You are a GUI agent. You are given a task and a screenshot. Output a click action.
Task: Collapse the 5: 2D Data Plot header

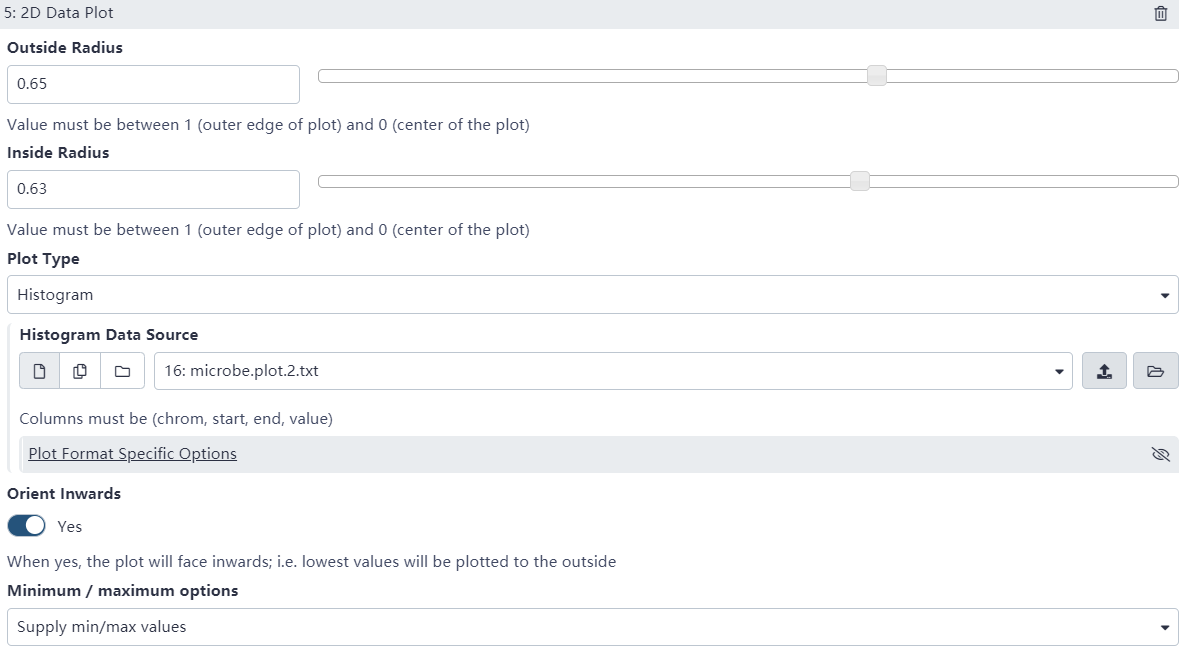click(x=60, y=14)
